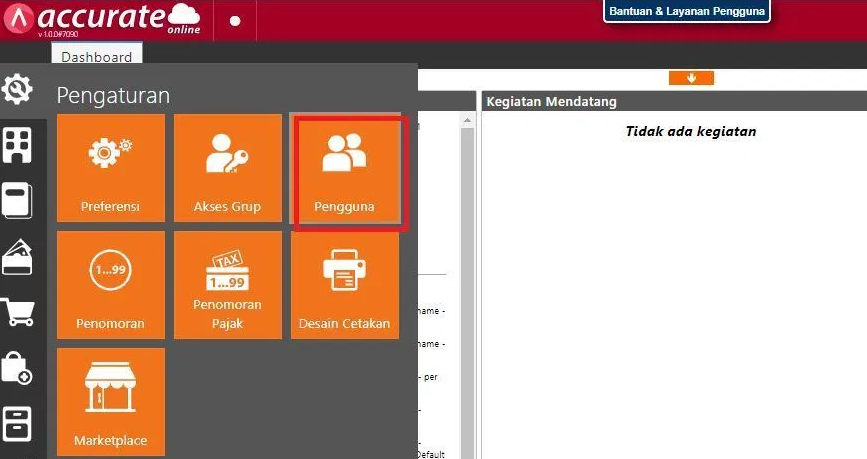Click the building company icon in sidebar
Screen dimensions: 867x459
pos(17,145)
